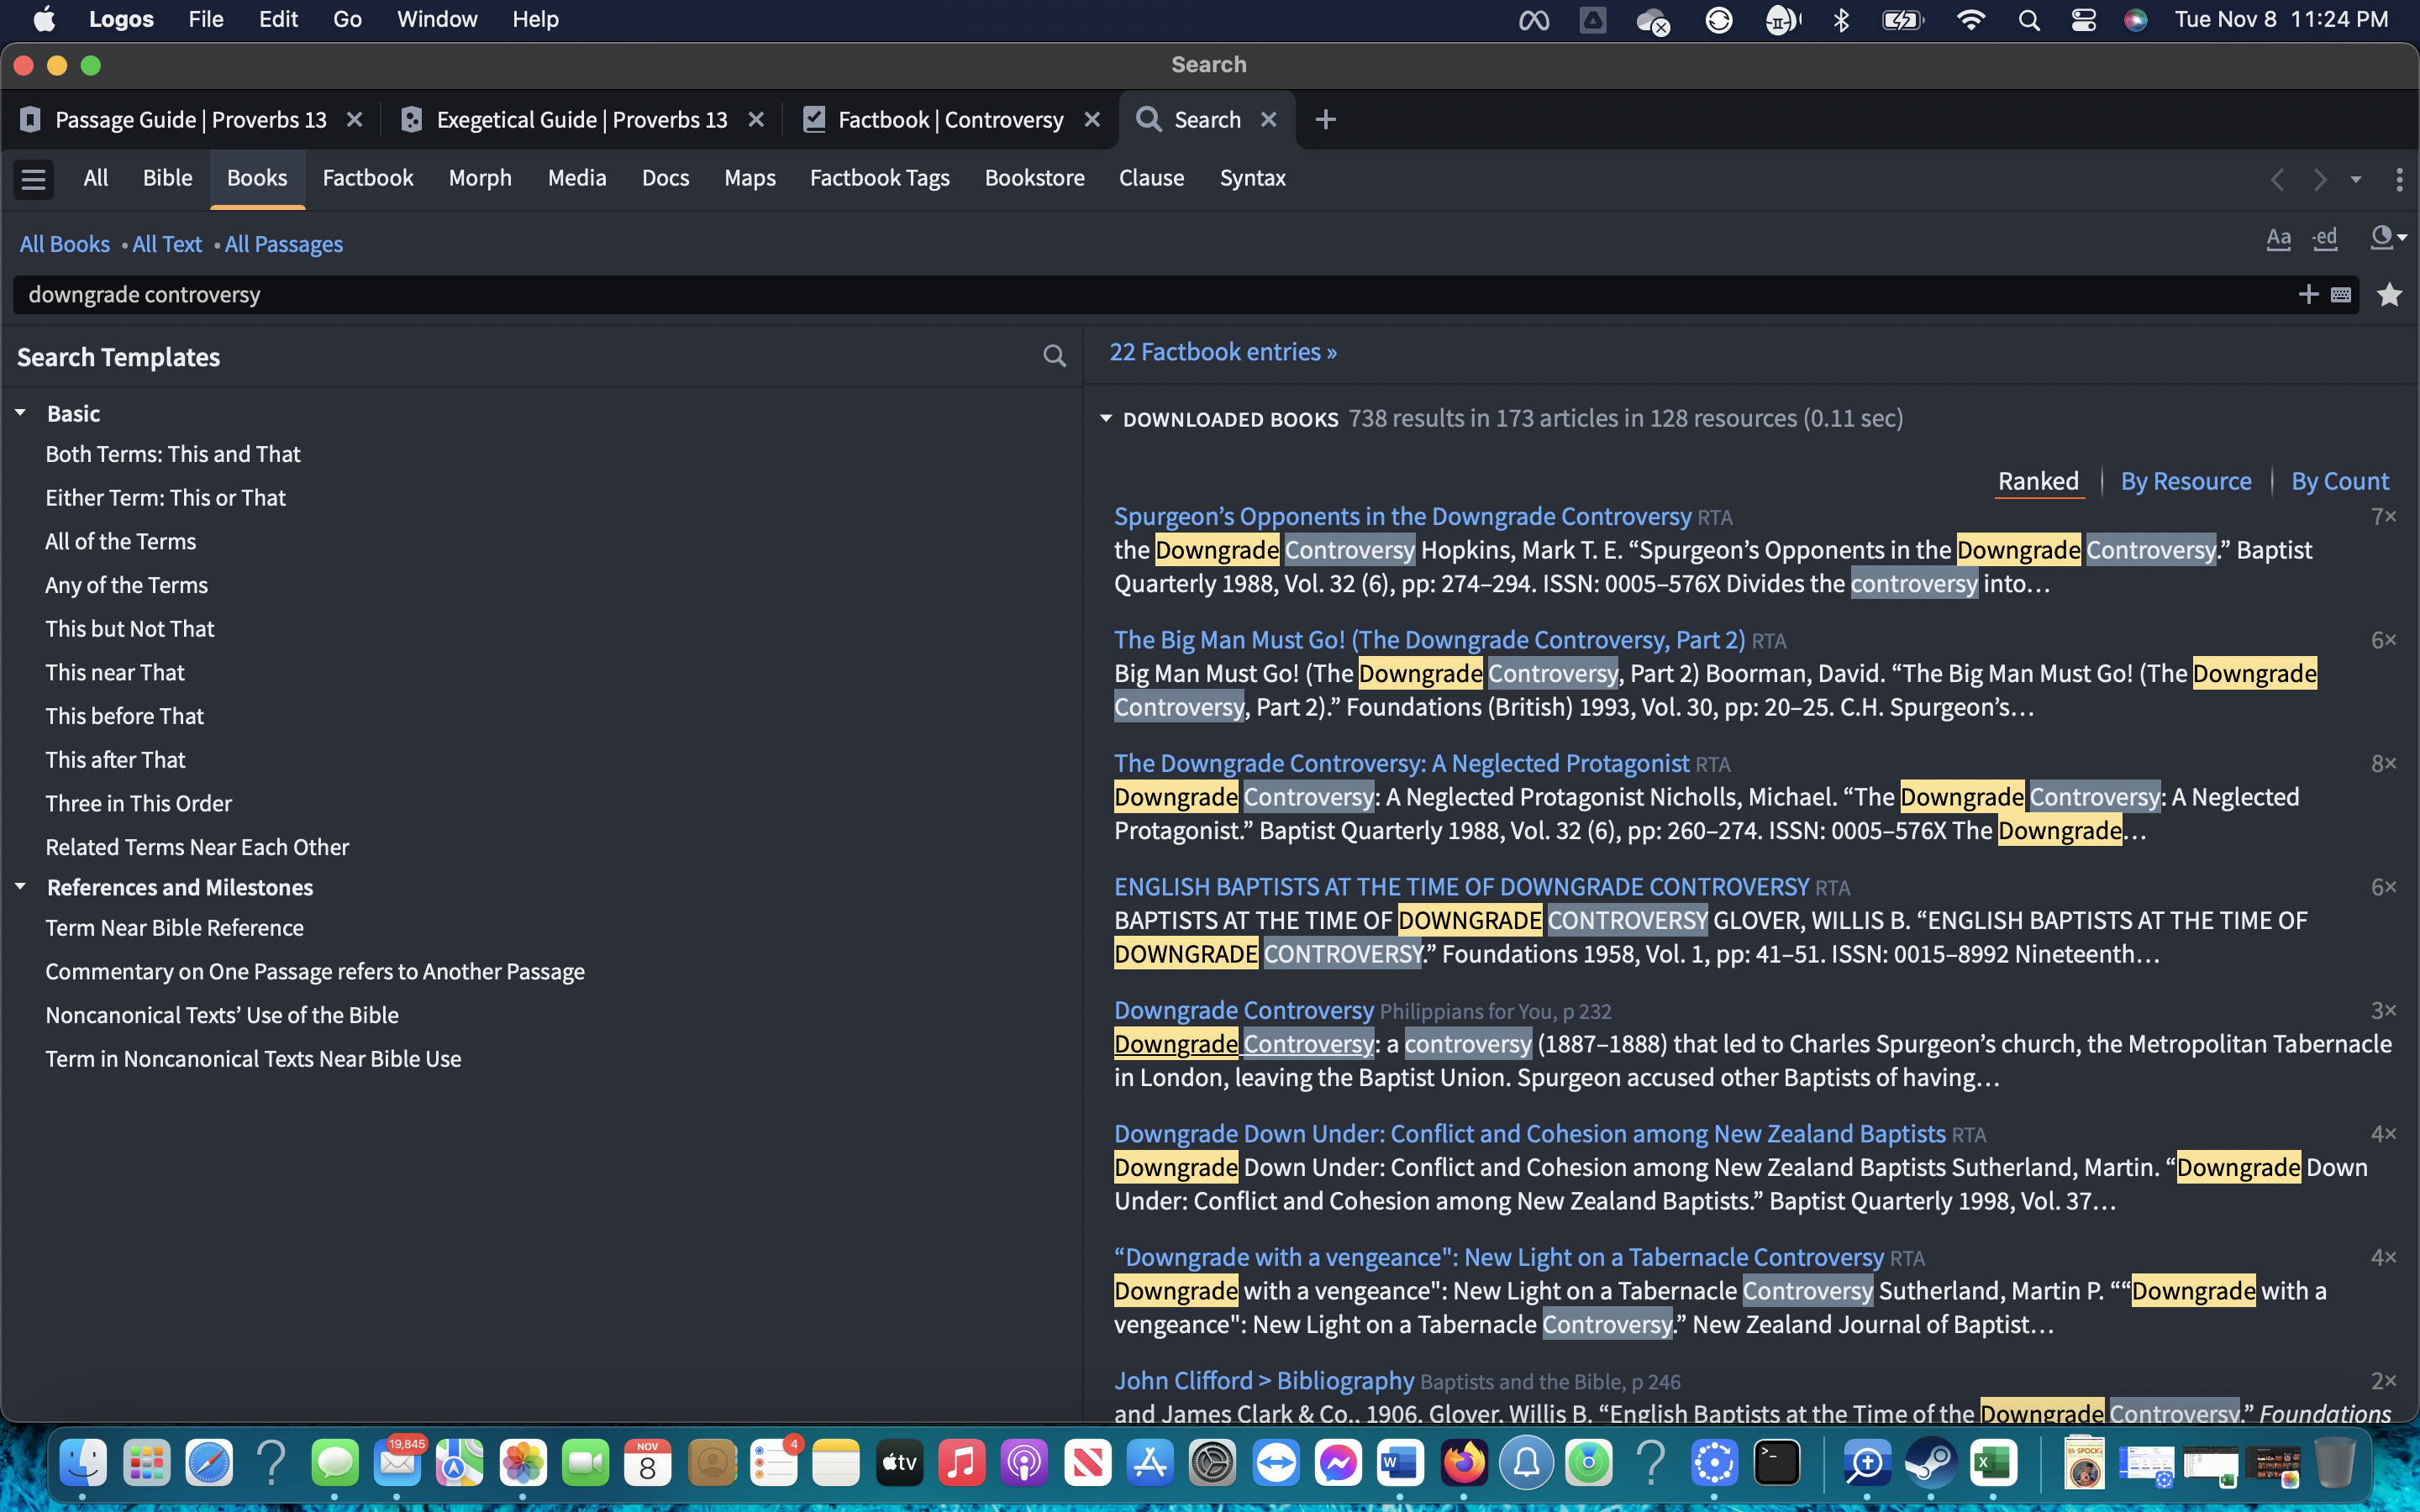Click the plus icon in search box
2420x1512 pixels.
[2308, 294]
